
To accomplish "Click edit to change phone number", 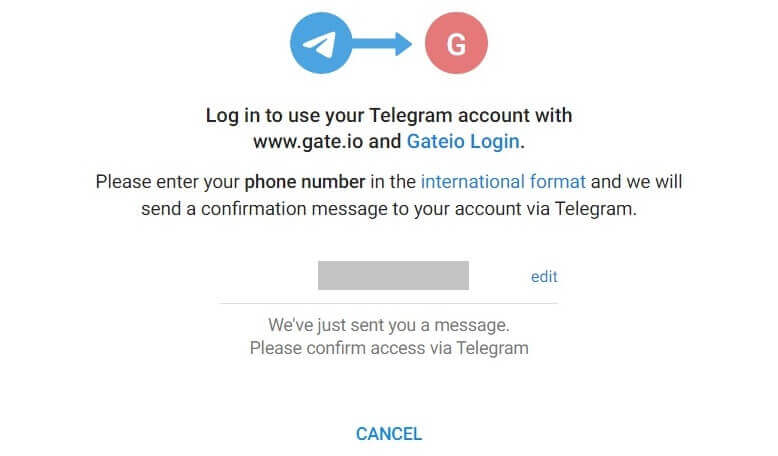I will click(x=544, y=276).
